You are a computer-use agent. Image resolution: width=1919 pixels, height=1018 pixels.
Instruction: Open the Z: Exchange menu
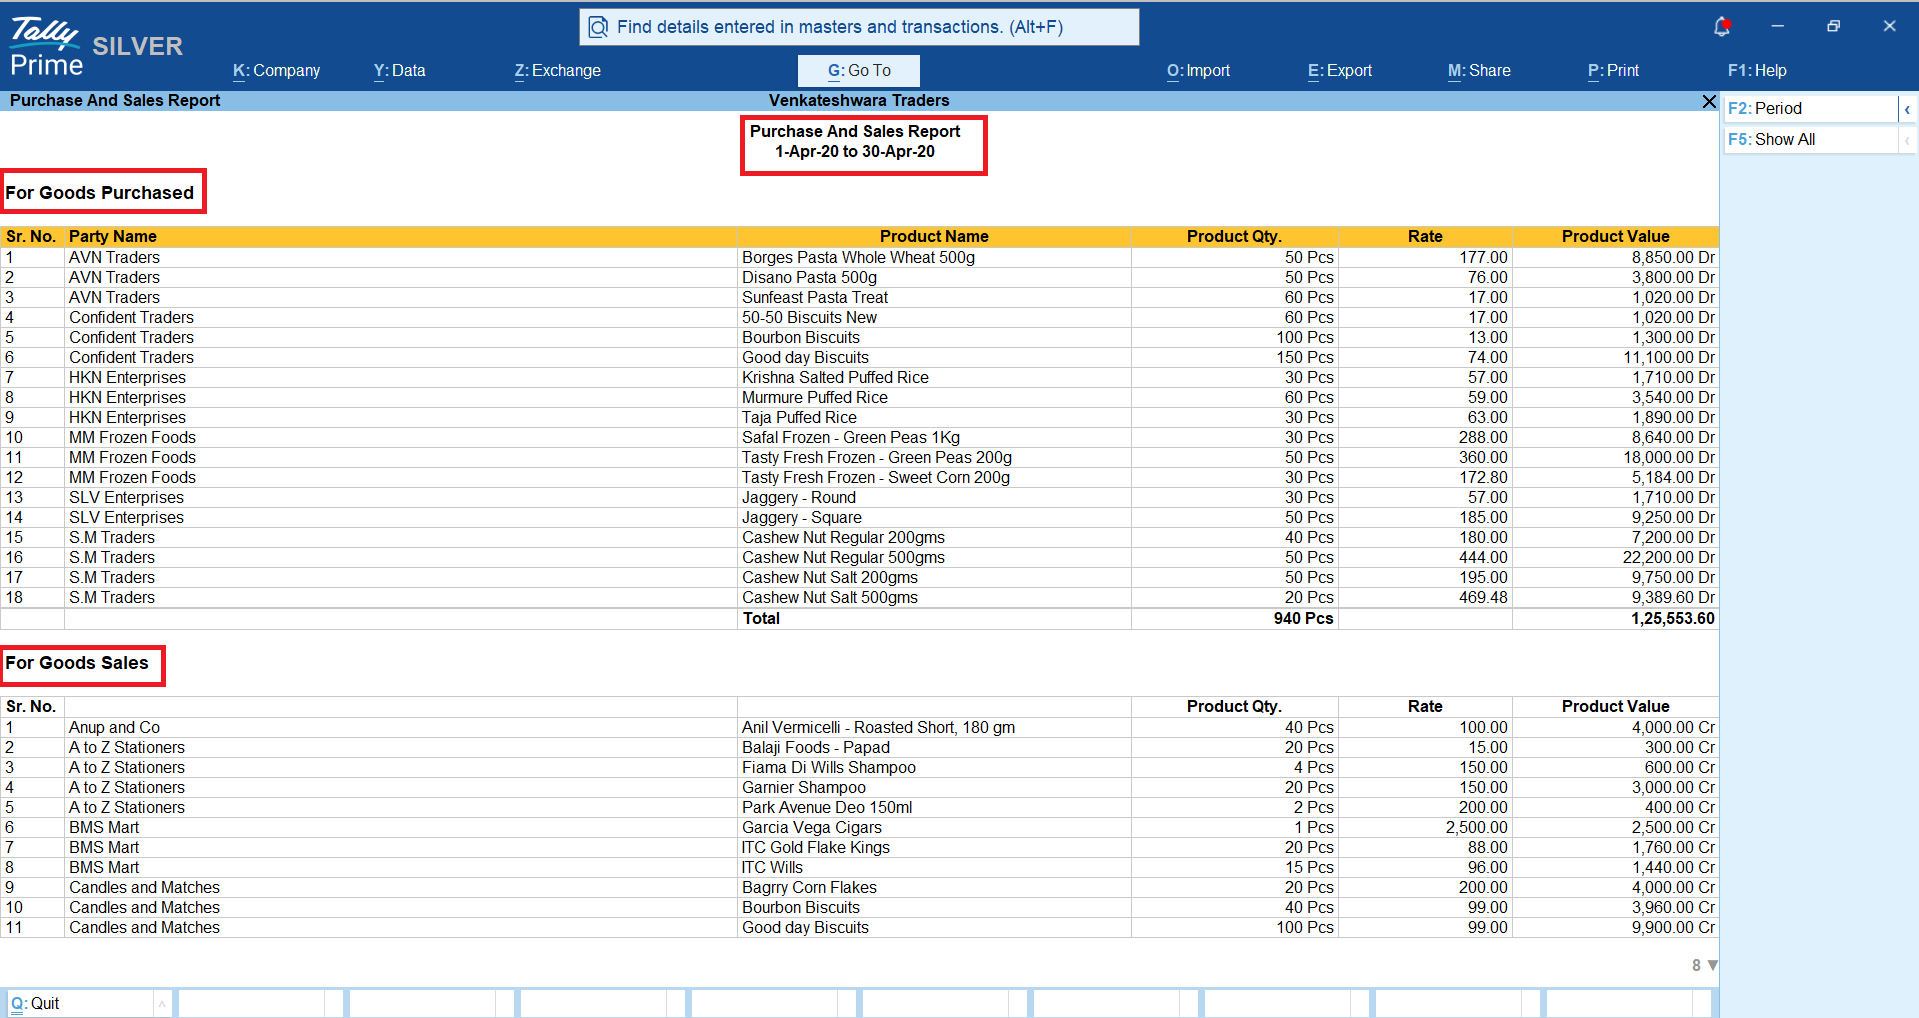click(558, 71)
